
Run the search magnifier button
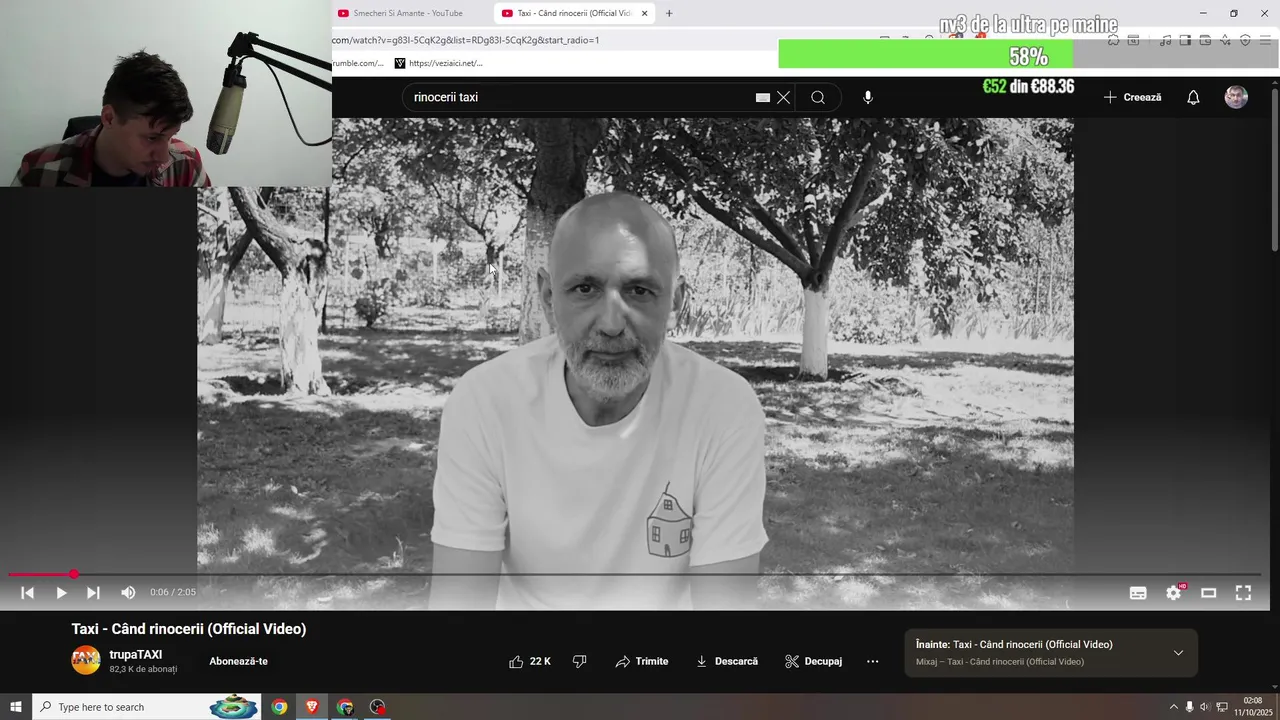coord(818,97)
